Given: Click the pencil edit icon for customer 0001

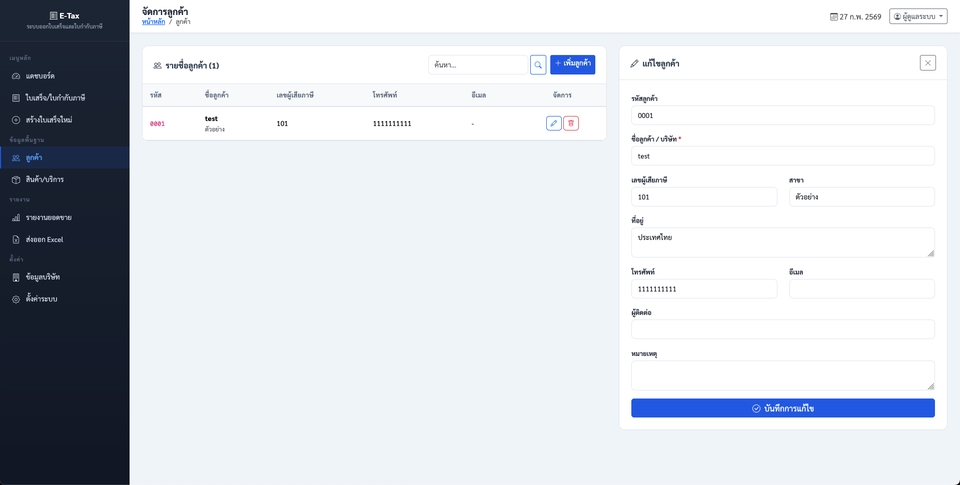Looking at the screenshot, I should (x=554, y=123).
